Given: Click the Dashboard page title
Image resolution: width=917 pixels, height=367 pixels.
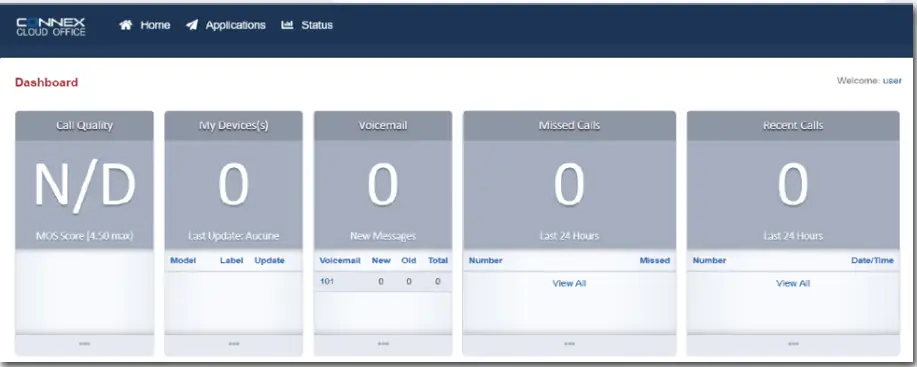Looking at the screenshot, I should (46, 82).
